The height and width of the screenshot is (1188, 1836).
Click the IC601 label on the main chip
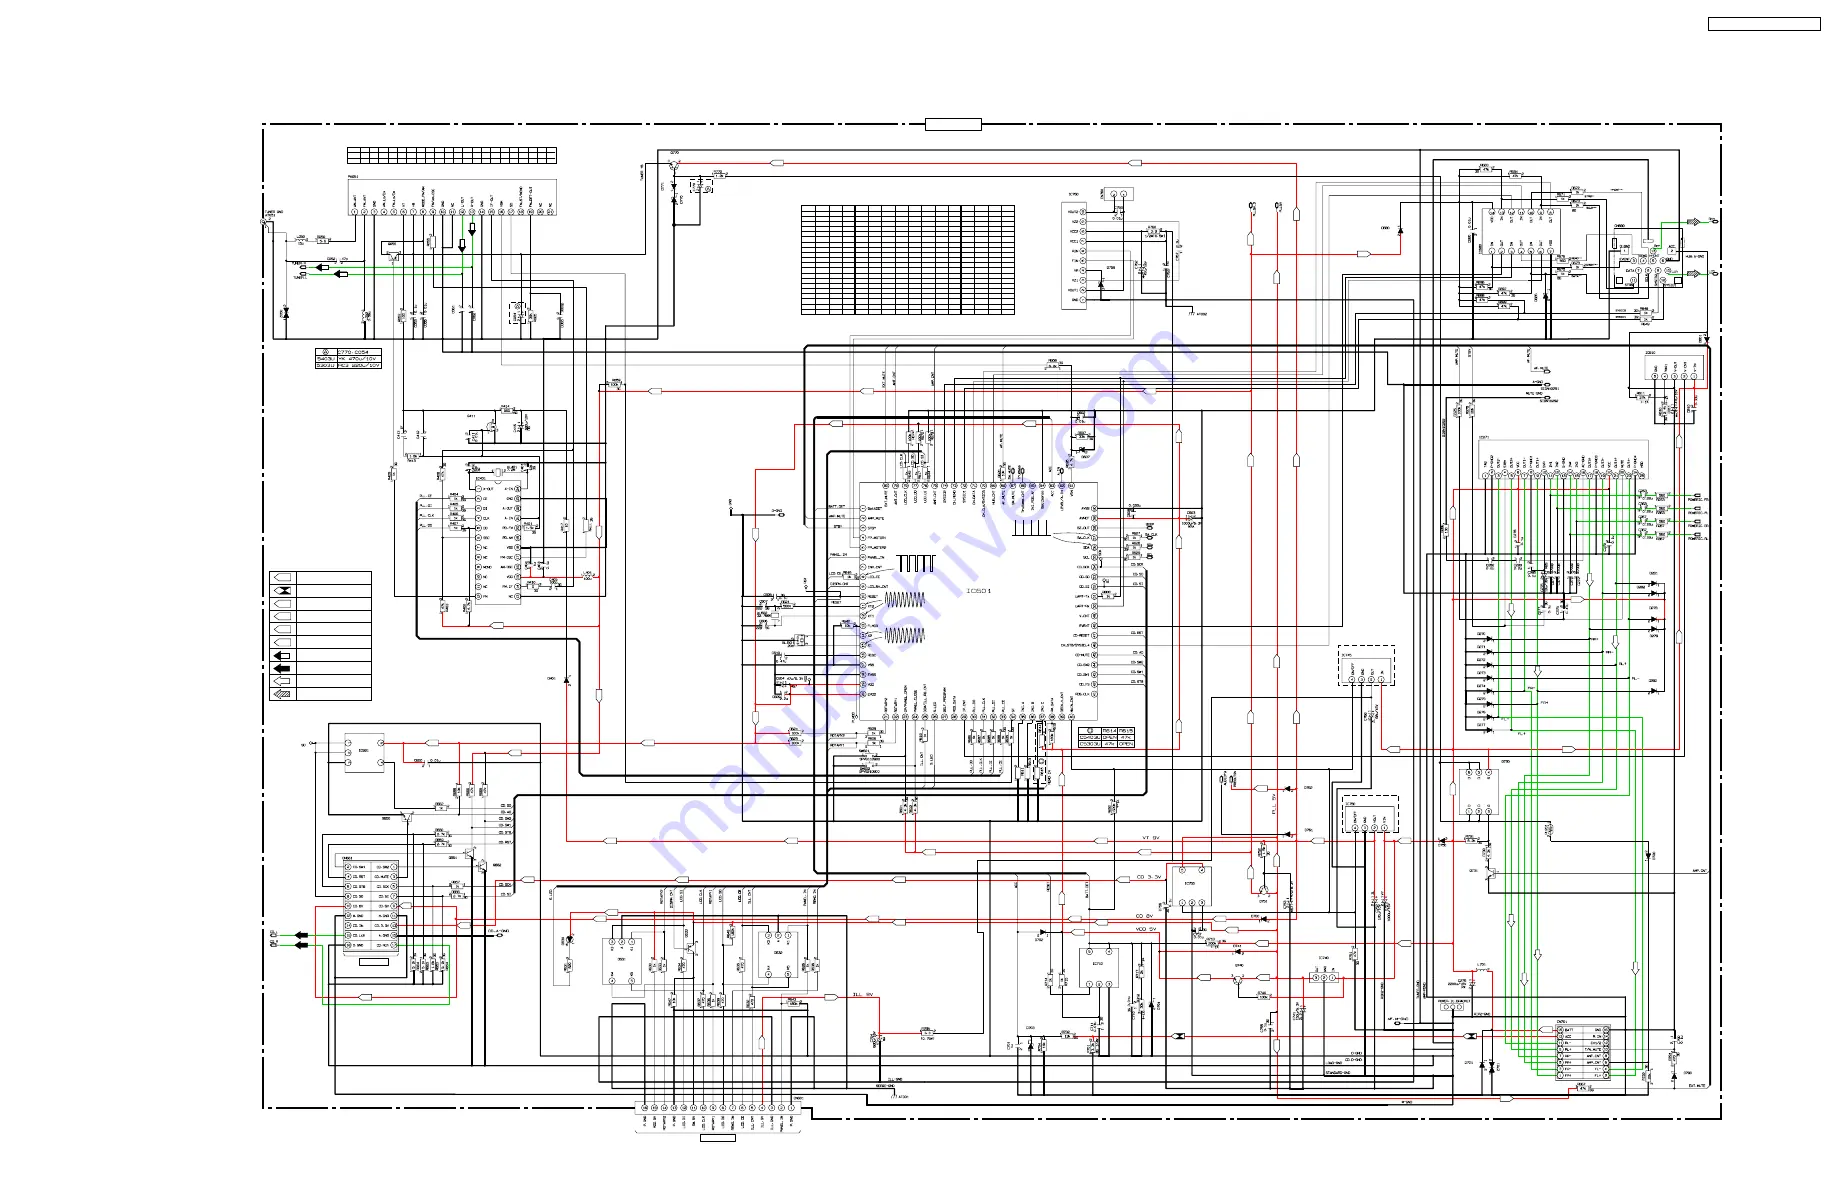point(978,591)
